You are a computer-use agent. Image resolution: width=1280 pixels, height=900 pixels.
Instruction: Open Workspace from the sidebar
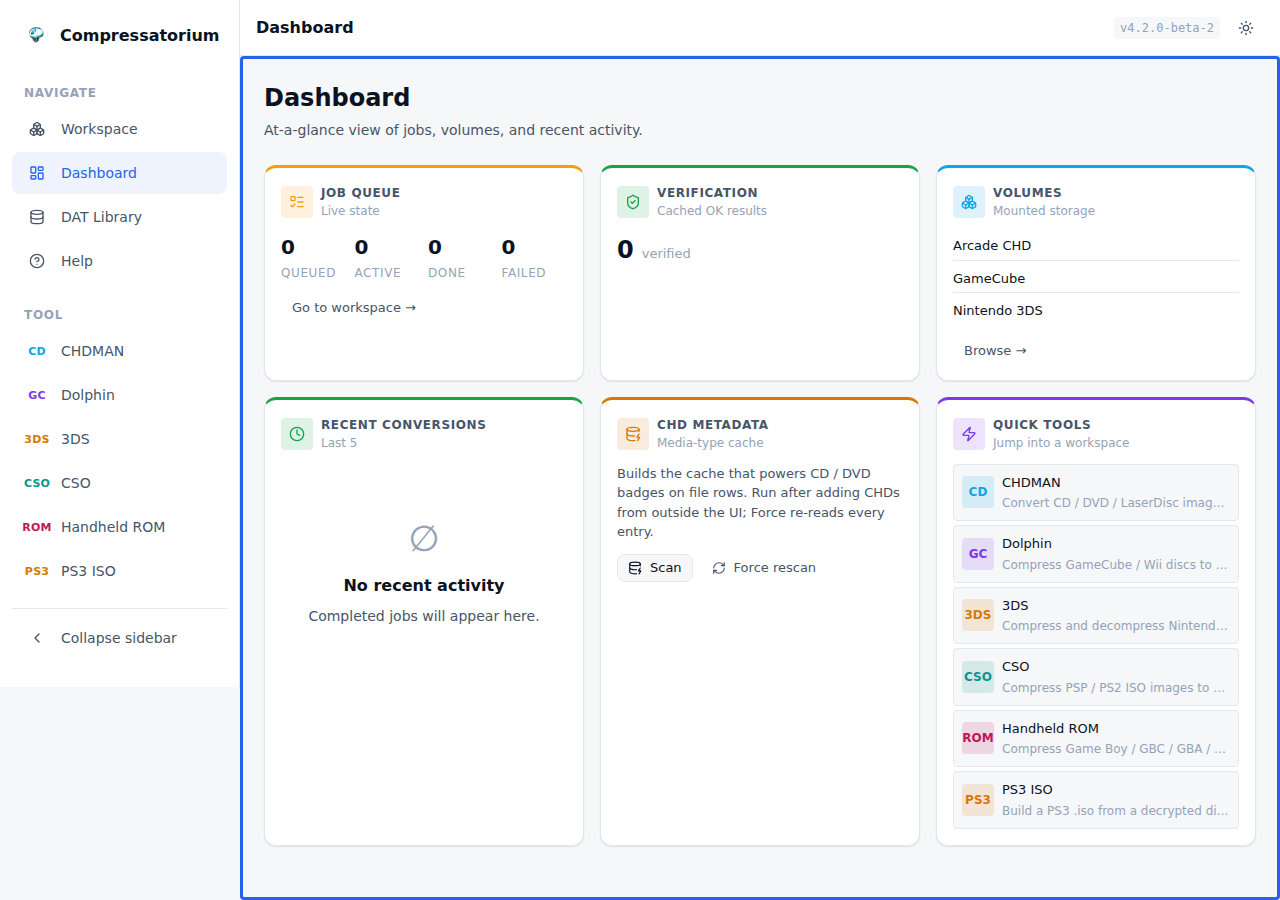[x=119, y=129]
